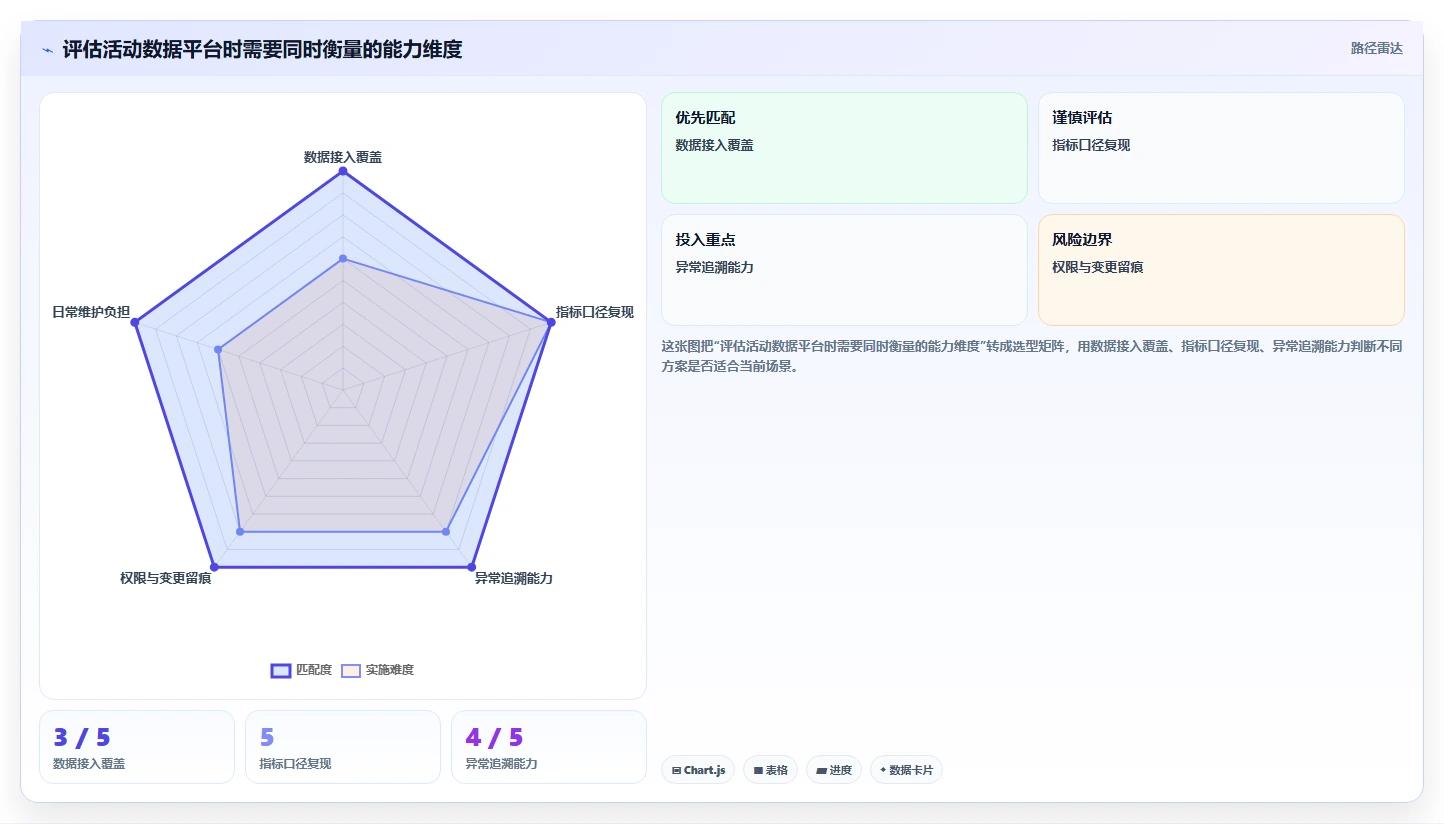Click 指标口径复现 text inside 谨慎评估 card

pyautogui.click(x=1091, y=145)
